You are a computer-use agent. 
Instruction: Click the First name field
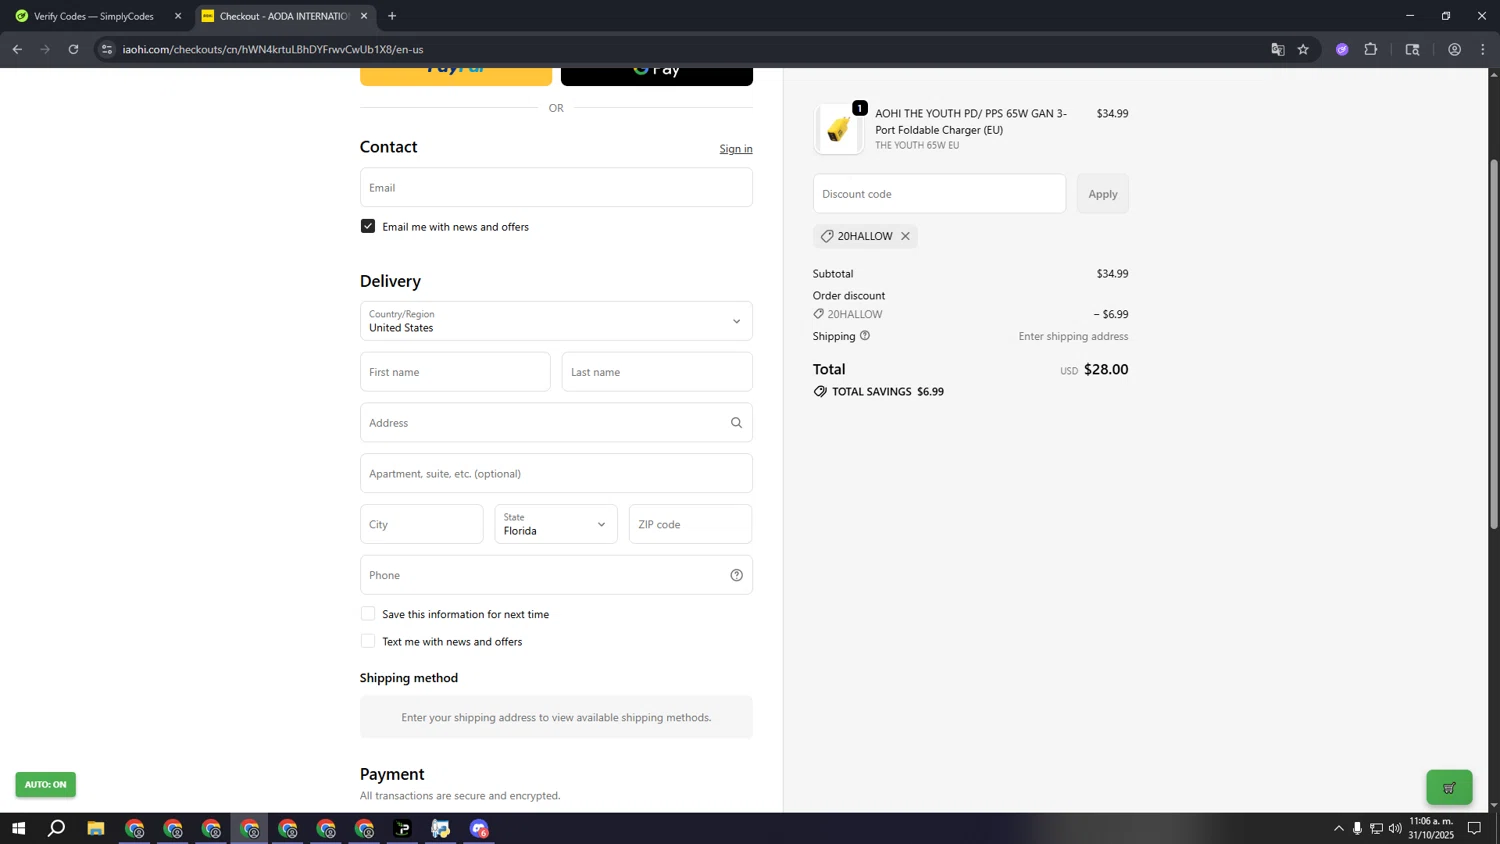pyautogui.click(x=455, y=372)
